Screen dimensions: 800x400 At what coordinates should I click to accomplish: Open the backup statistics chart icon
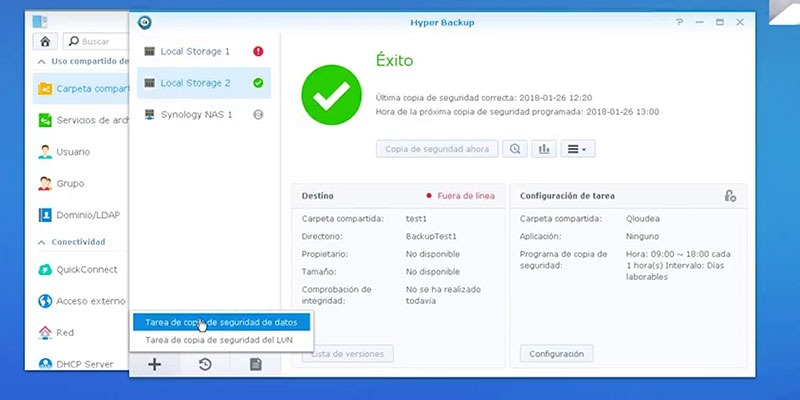544,149
